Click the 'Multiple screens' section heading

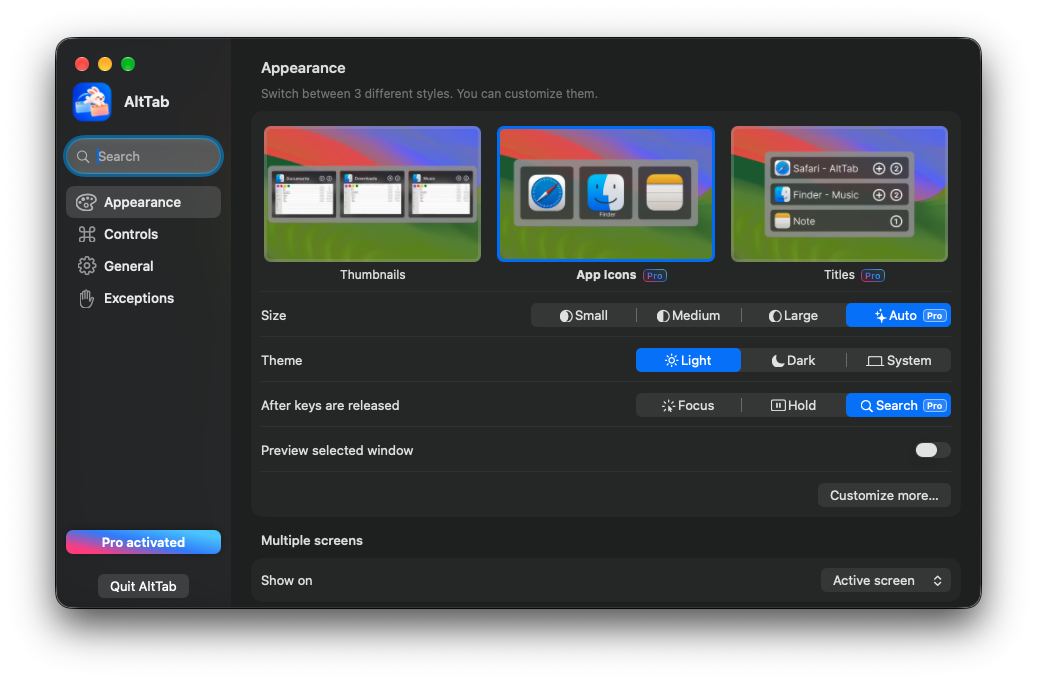312,540
